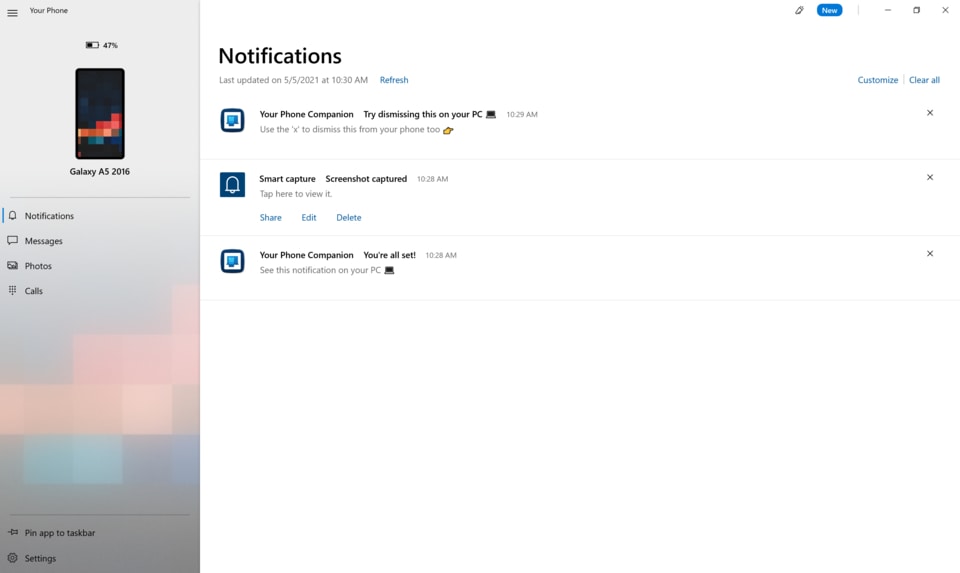Open the Customize notifications link
The image size is (960, 573).
coord(877,80)
